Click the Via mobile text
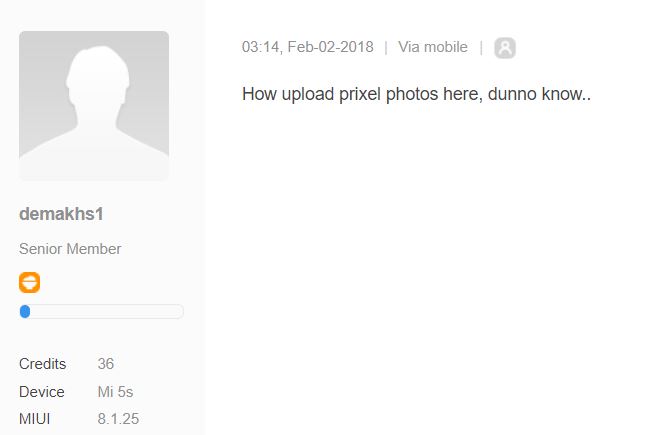The width and height of the screenshot is (646, 435). tap(433, 47)
